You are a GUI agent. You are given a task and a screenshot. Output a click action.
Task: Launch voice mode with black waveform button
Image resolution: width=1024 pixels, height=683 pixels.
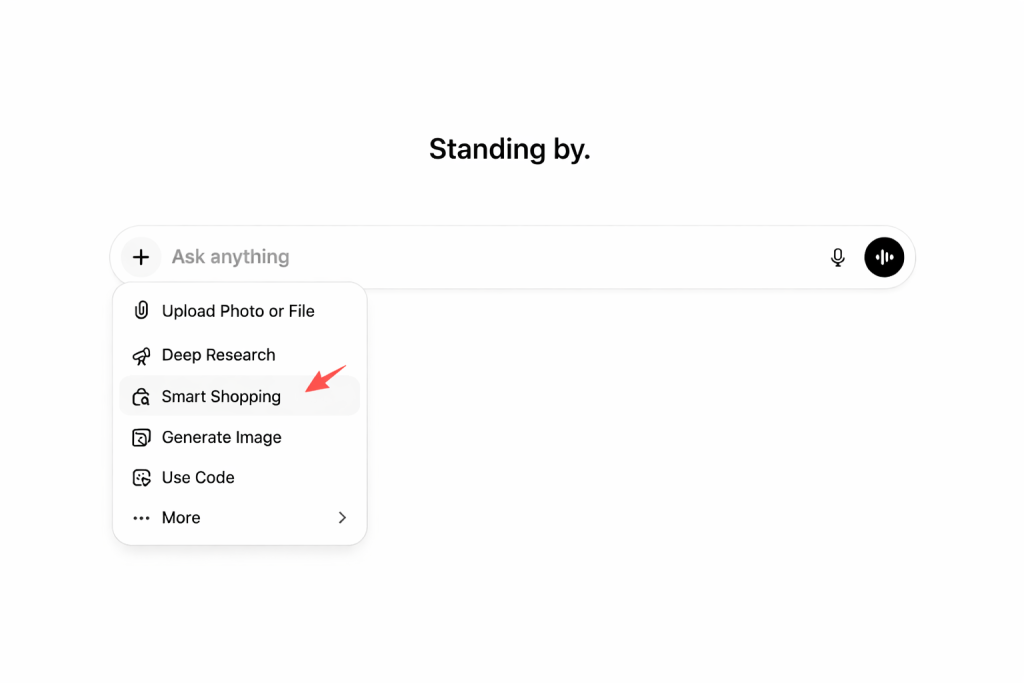(x=884, y=257)
